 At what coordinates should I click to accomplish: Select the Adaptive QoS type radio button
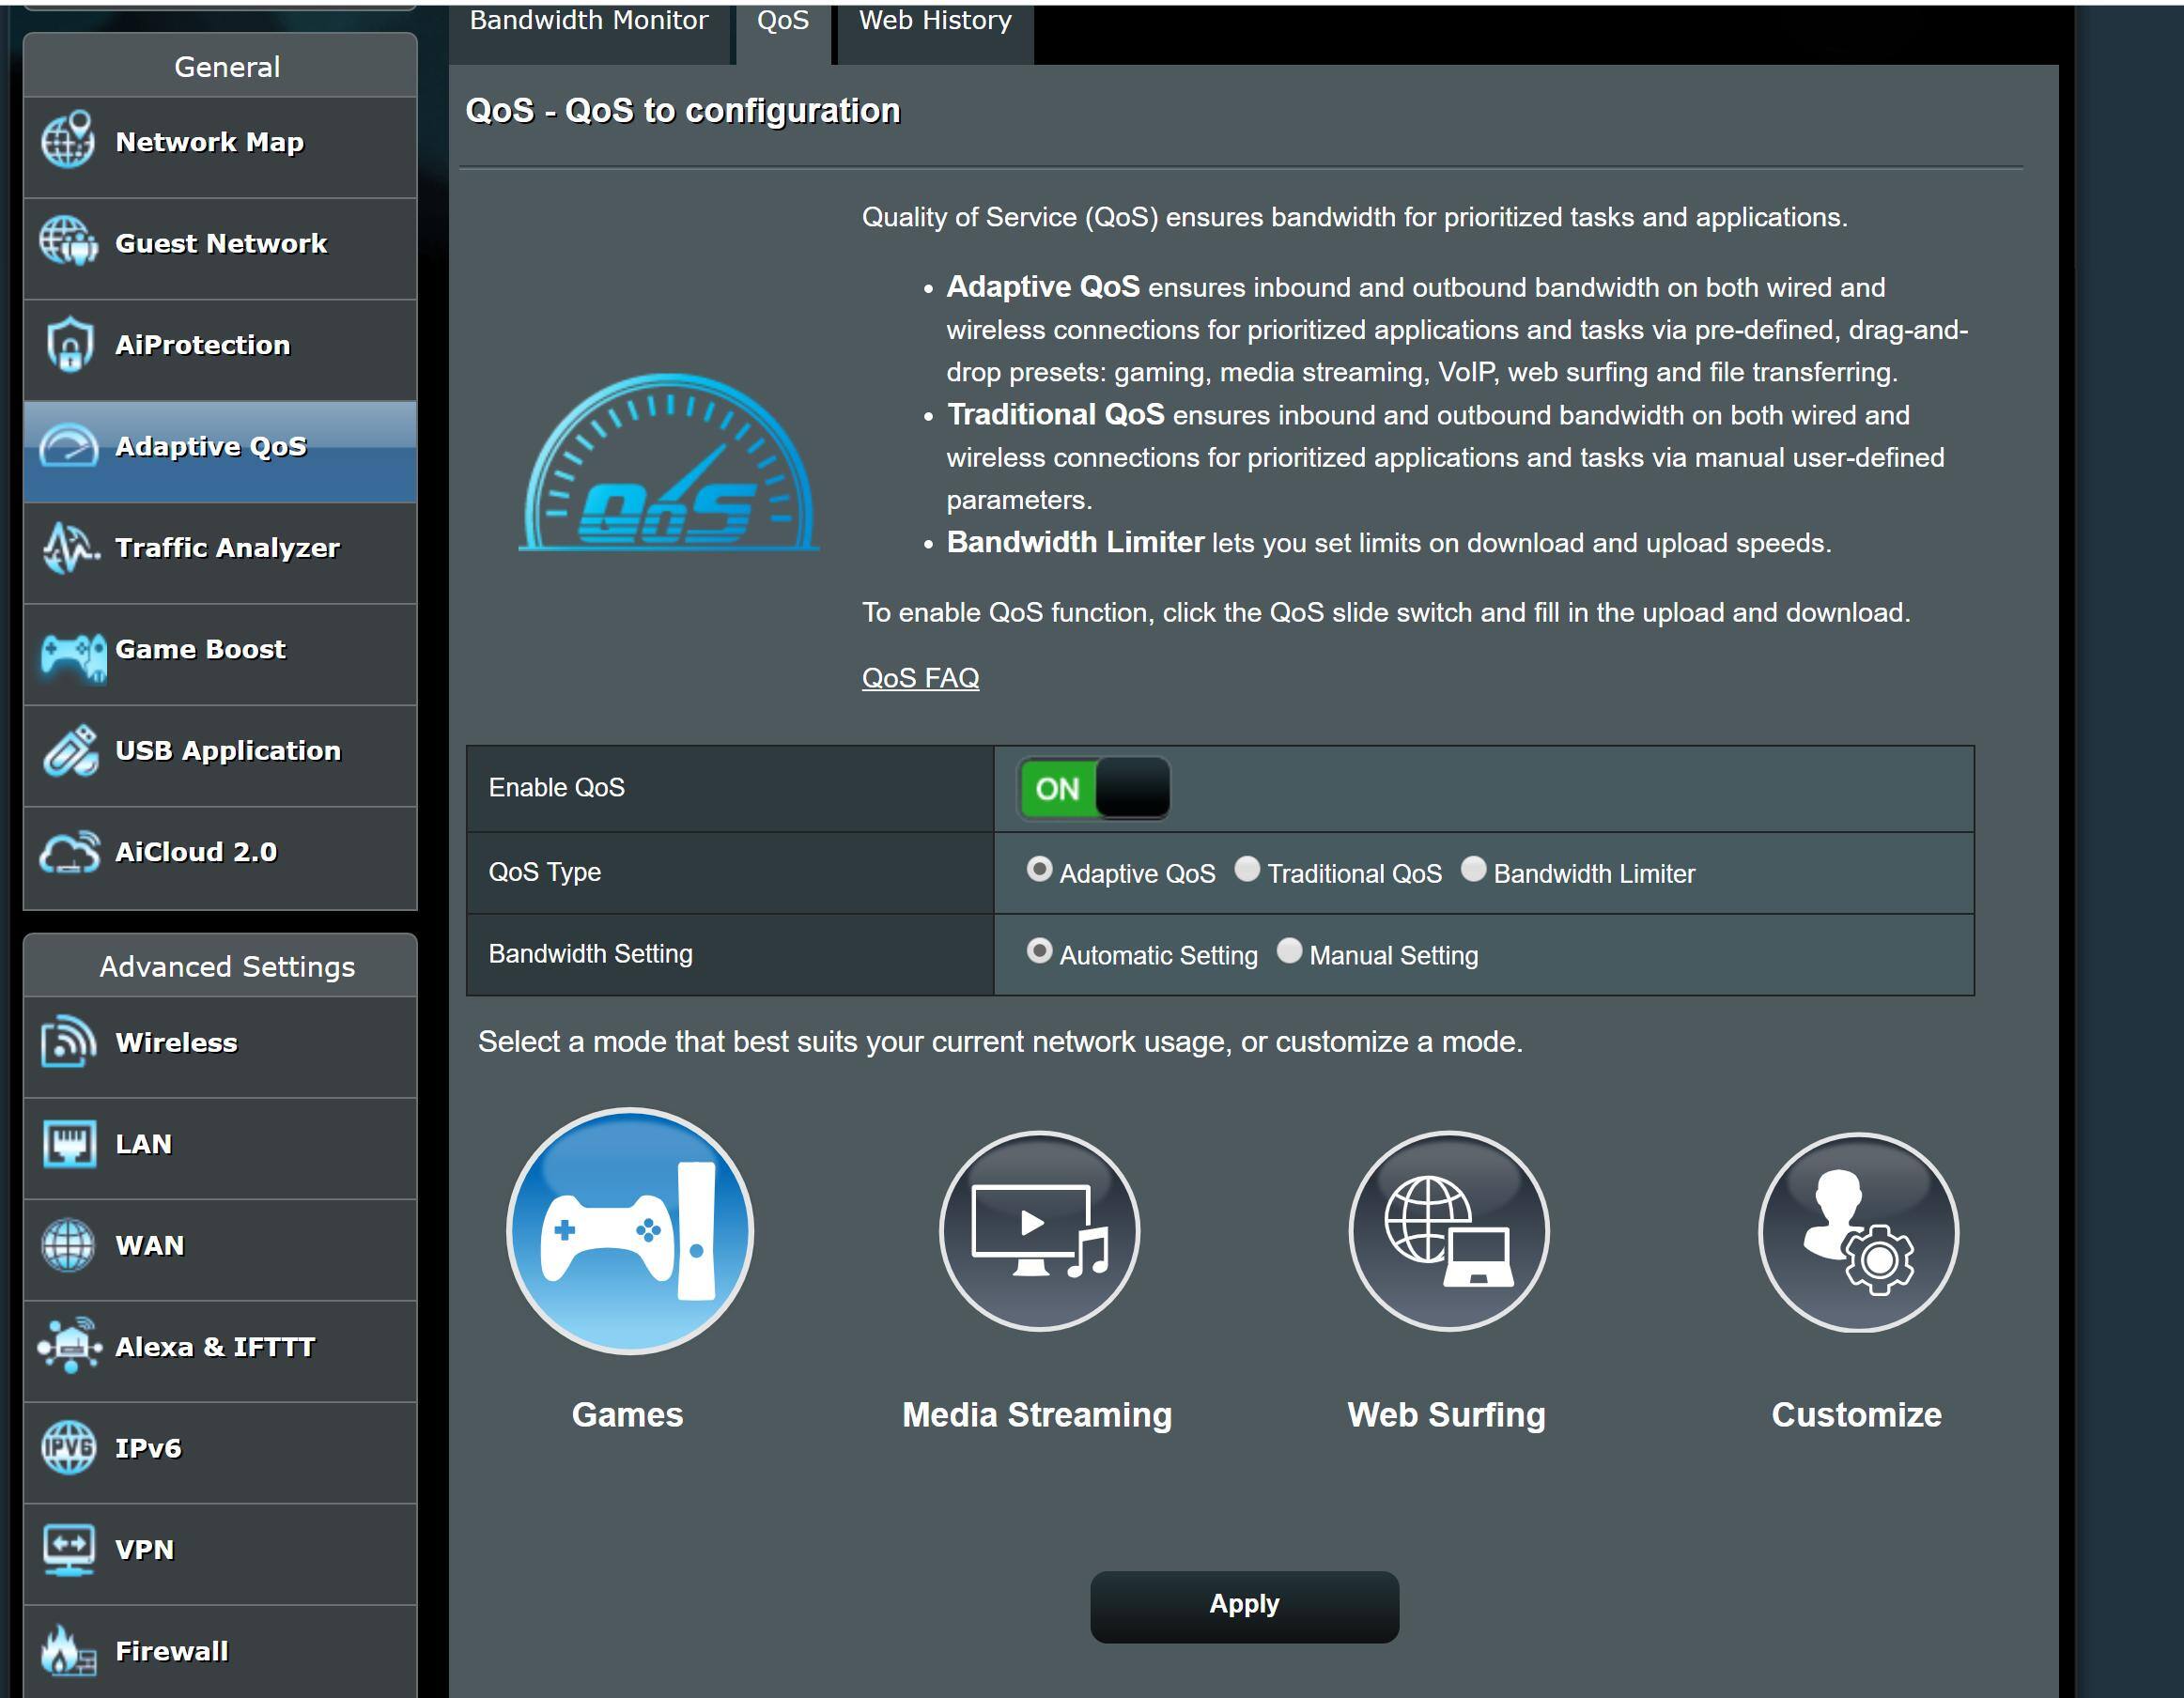click(1039, 869)
